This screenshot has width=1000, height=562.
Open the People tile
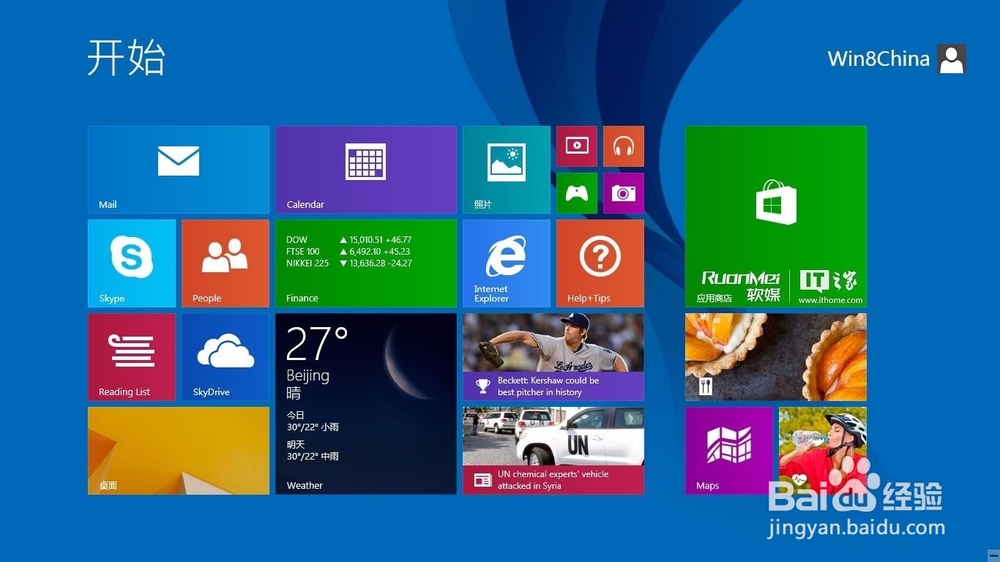(x=225, y=263)
